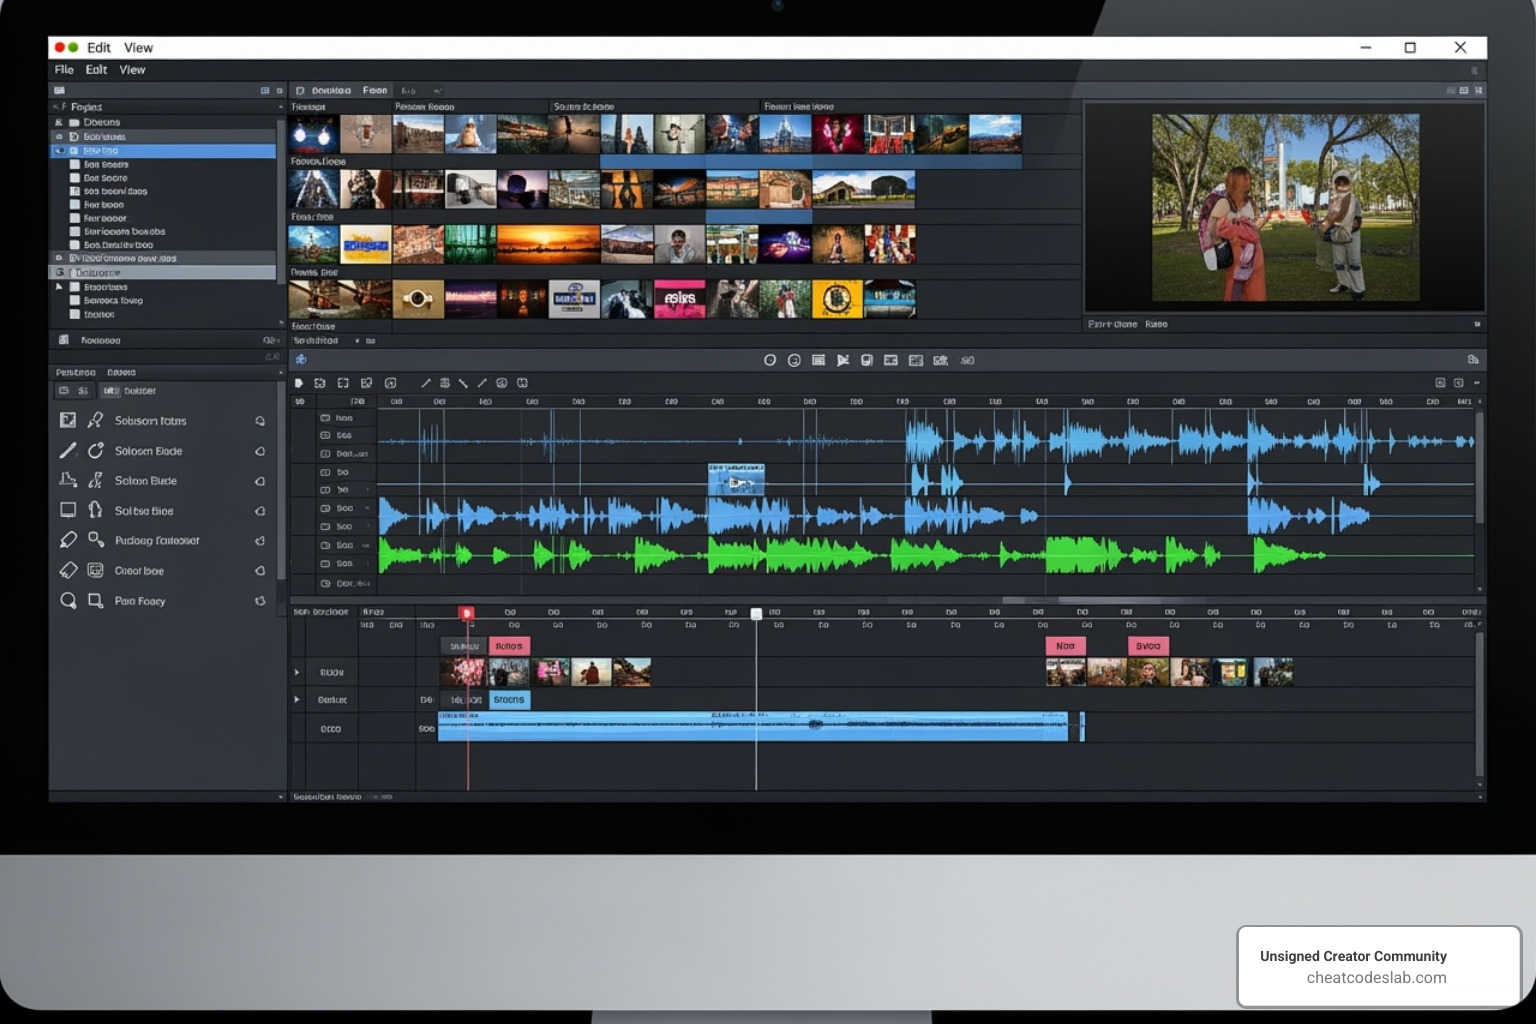Screen dimensions: 1536x1024
Task: Open the File menu of the application
Action: click(64, 69)
